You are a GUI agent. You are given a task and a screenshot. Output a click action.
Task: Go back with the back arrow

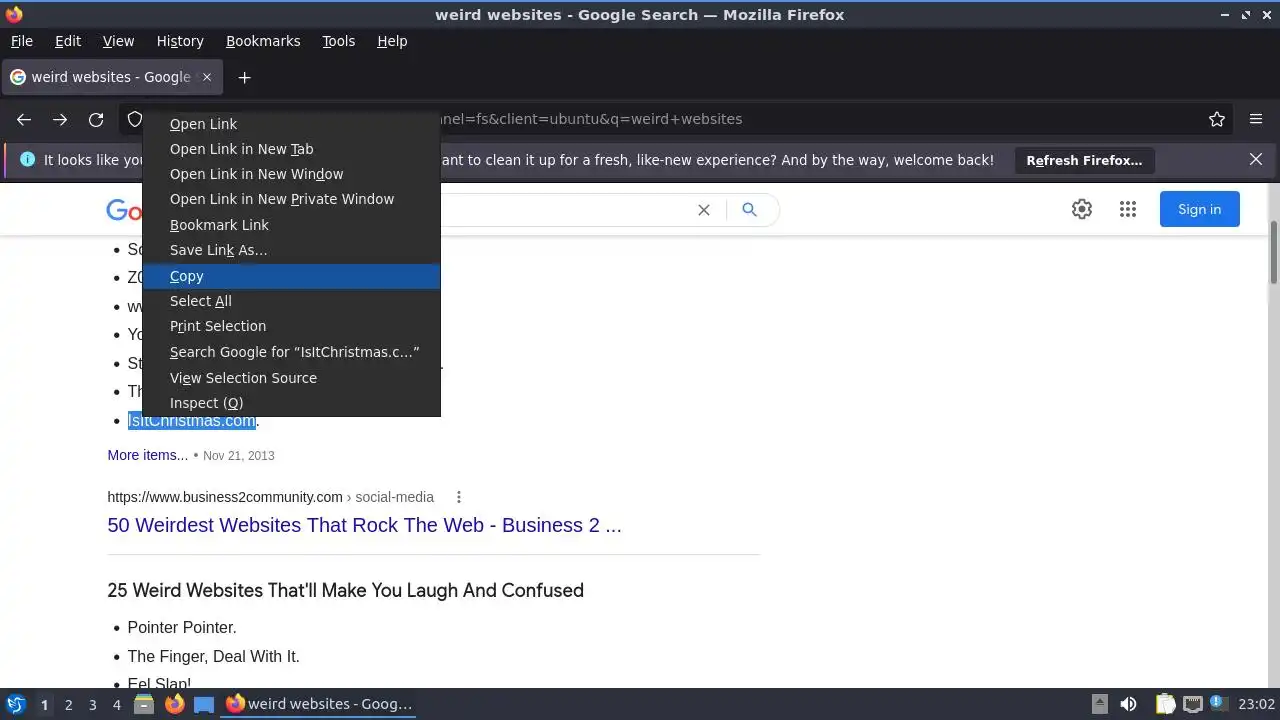[24, 119]
